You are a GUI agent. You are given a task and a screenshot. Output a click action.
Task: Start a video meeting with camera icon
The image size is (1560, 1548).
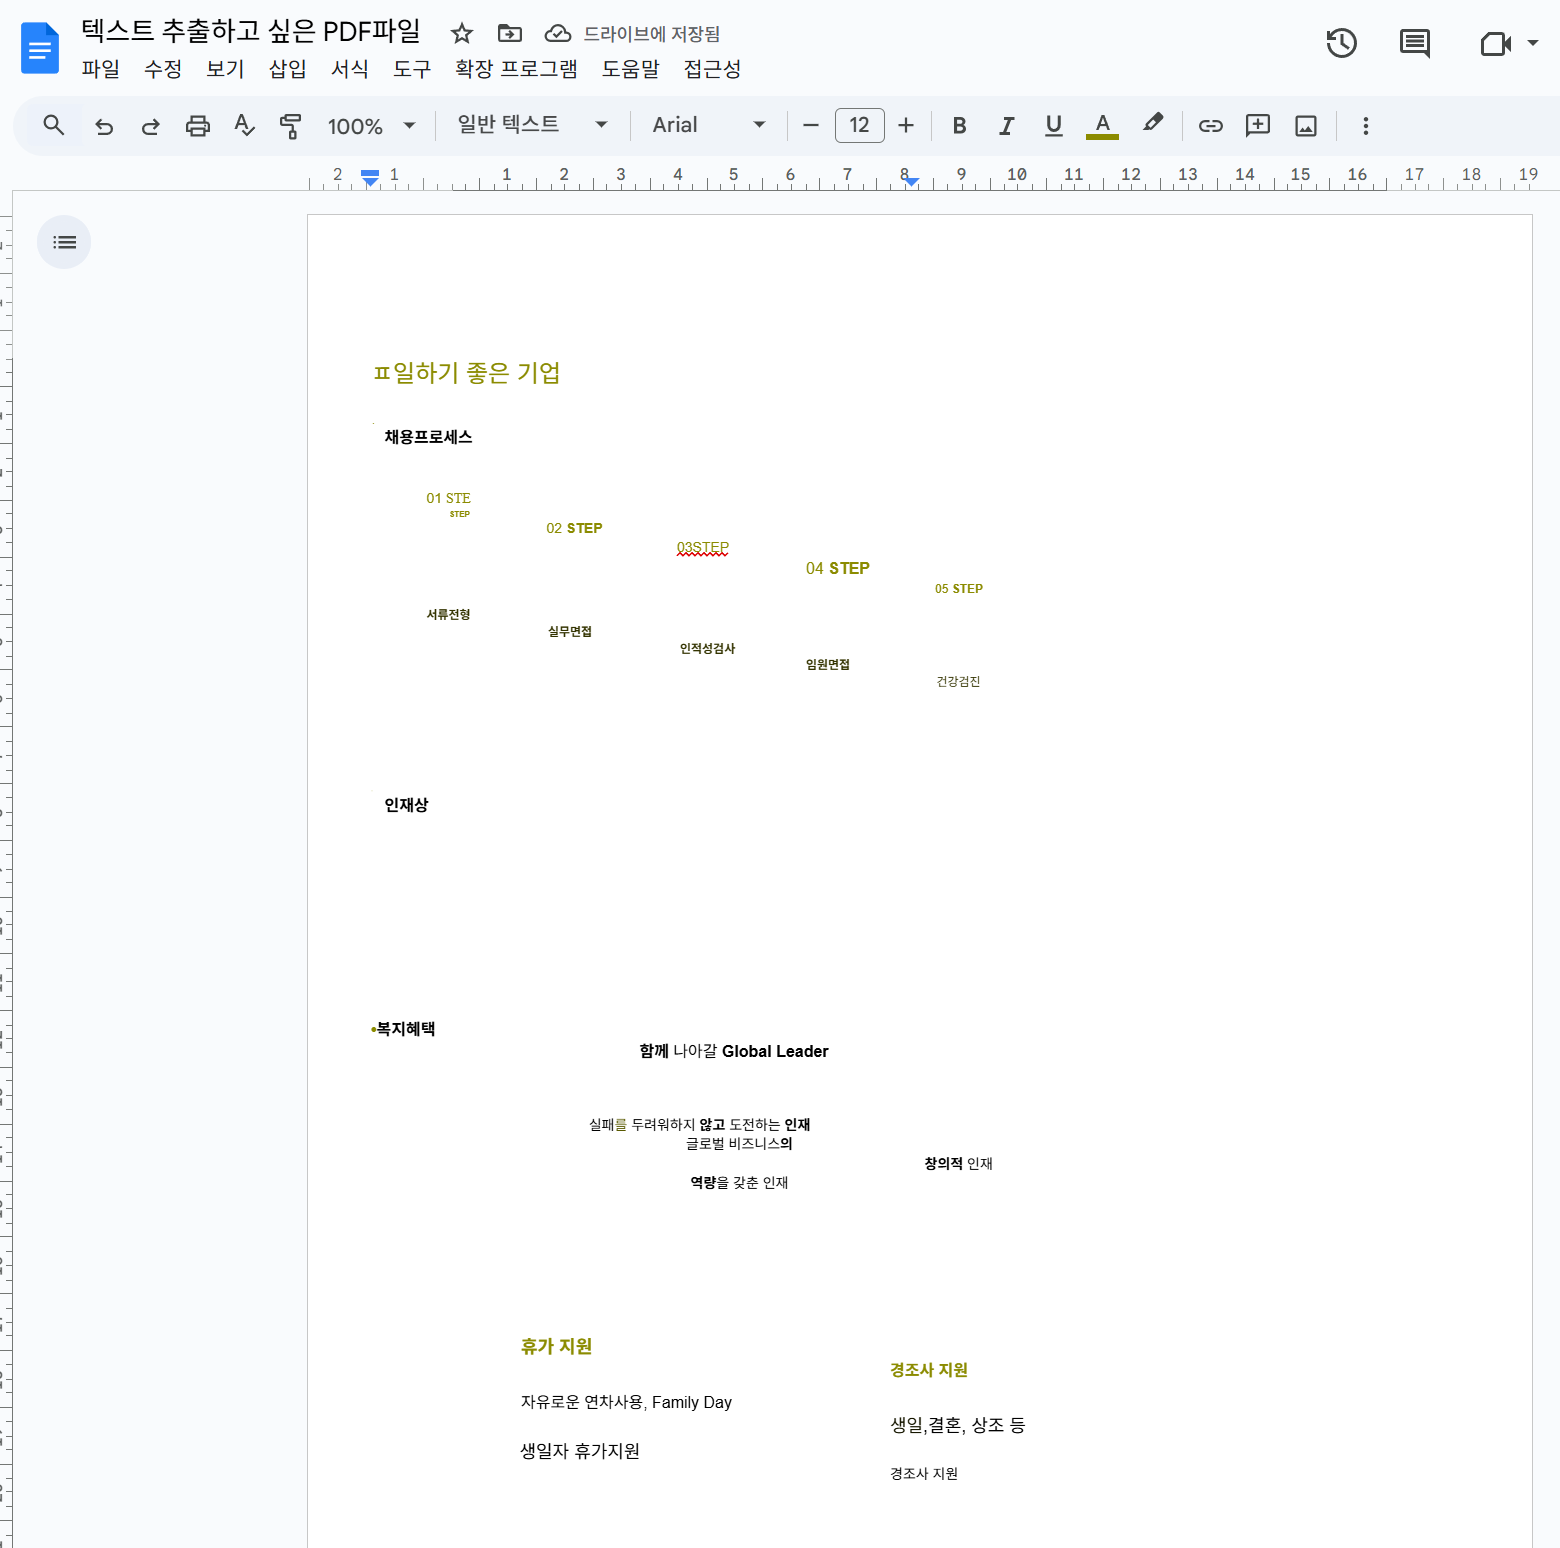click(1495, 43)
